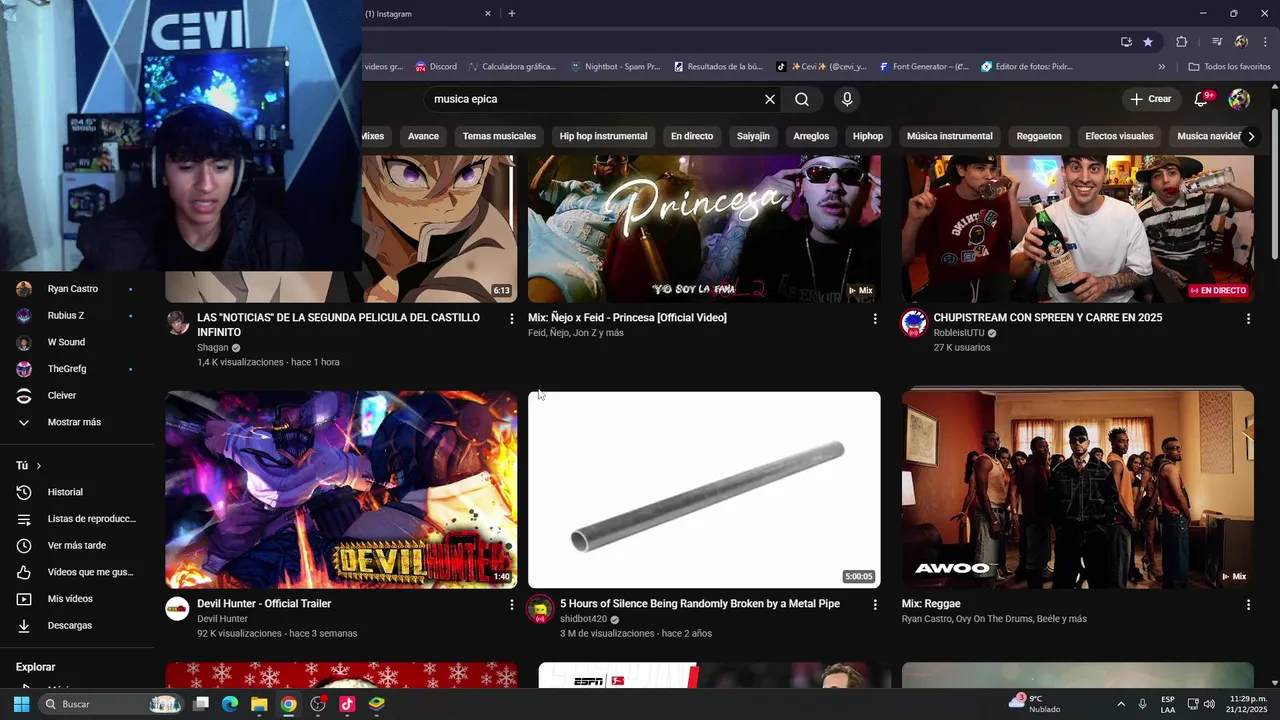This screenshot has height=720, width=1280.
Task: Show more bookmarks with double chevron
Action: tap(1161, 67)
